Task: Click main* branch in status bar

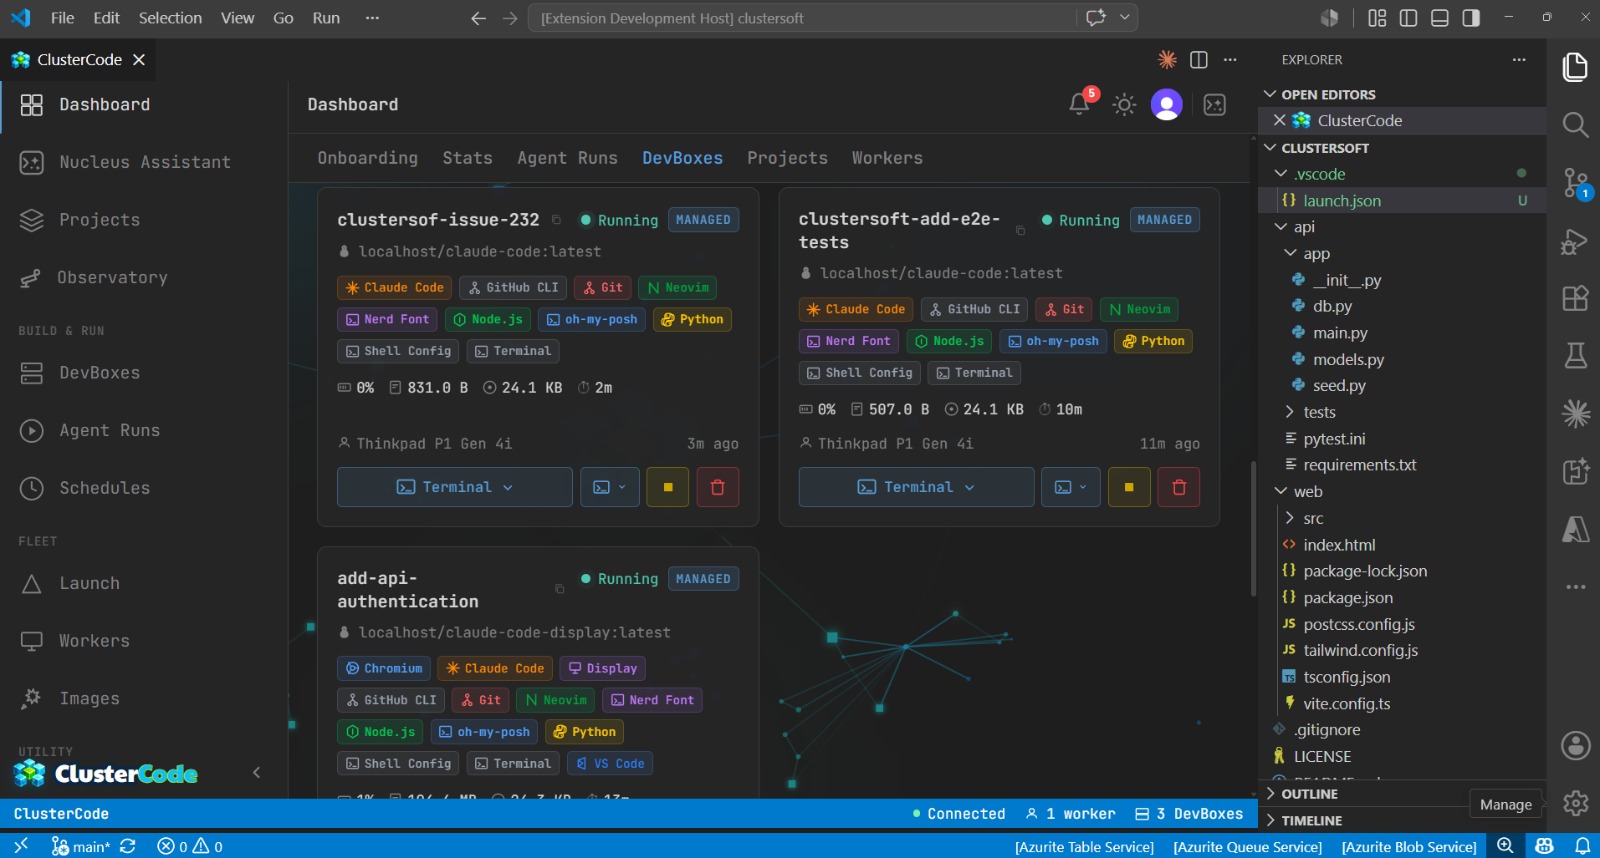Action: [x=82, y=846]
